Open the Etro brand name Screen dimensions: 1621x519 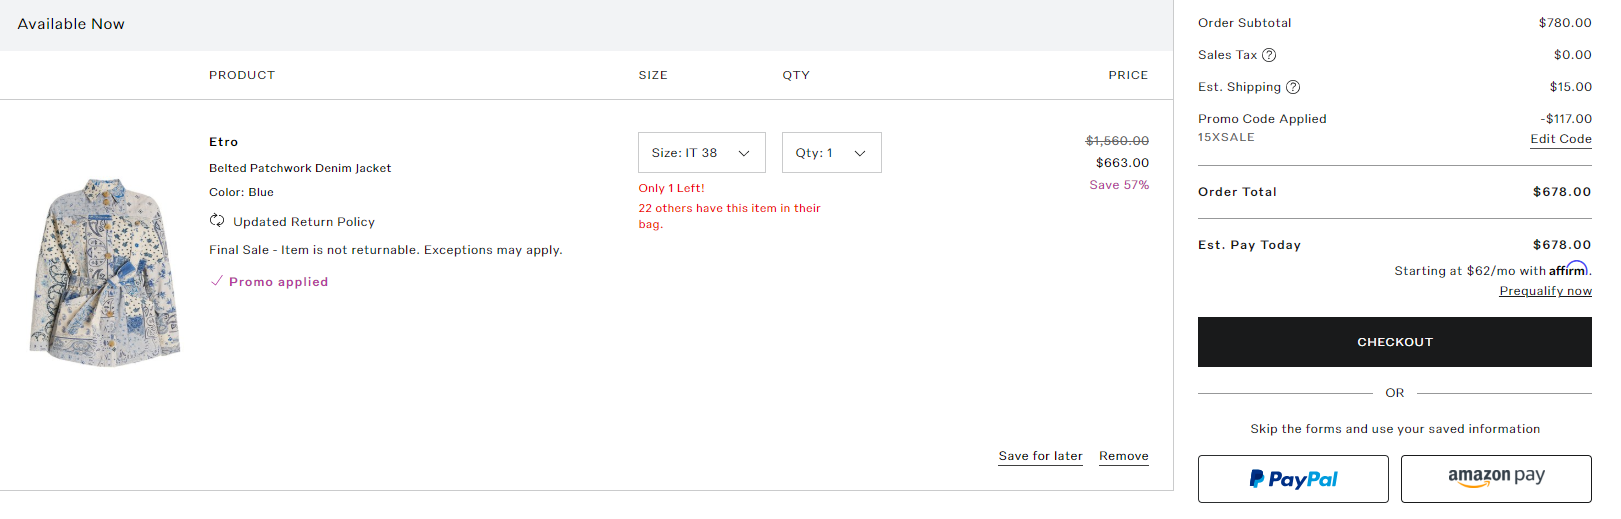tap(224, 142)
